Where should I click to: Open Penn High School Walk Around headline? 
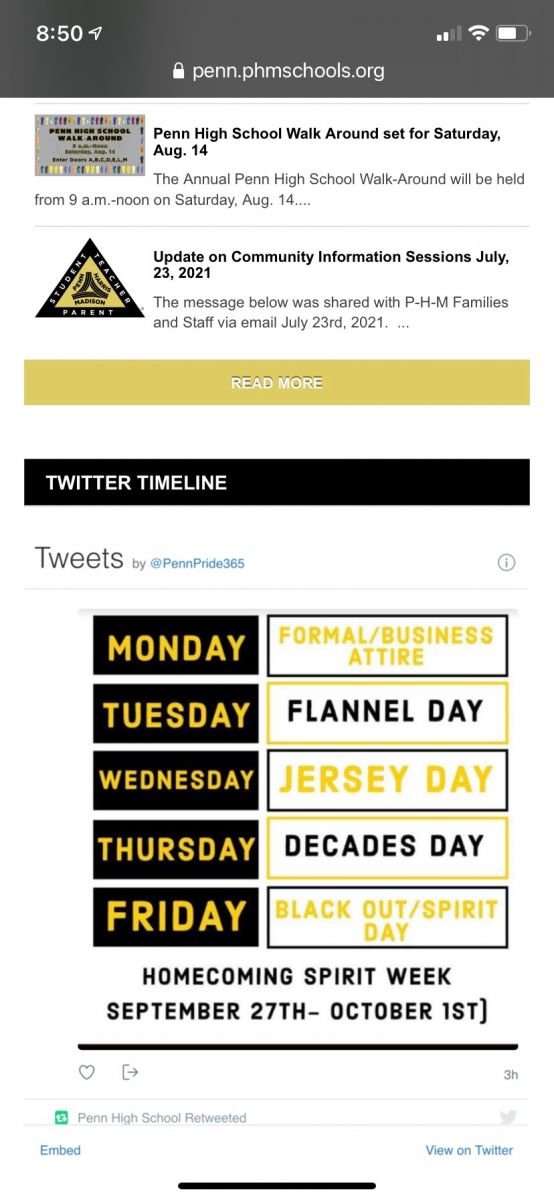pyautogui.click(x=327, y=142)
